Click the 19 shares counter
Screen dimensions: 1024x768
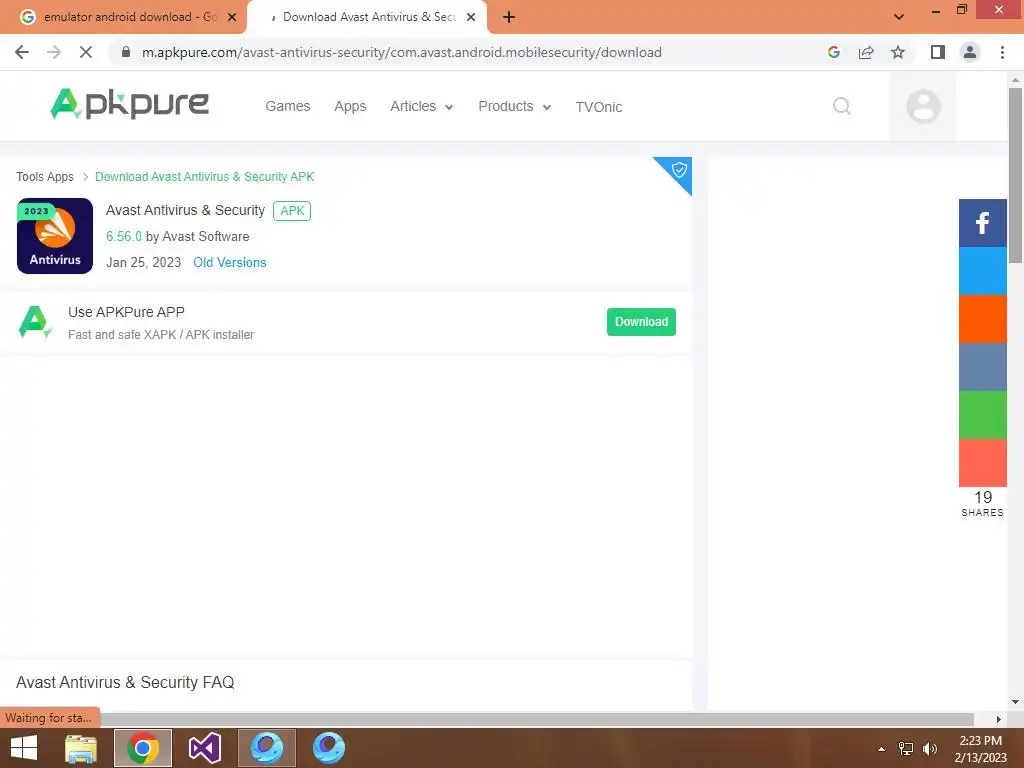click(x=982, y=504)
